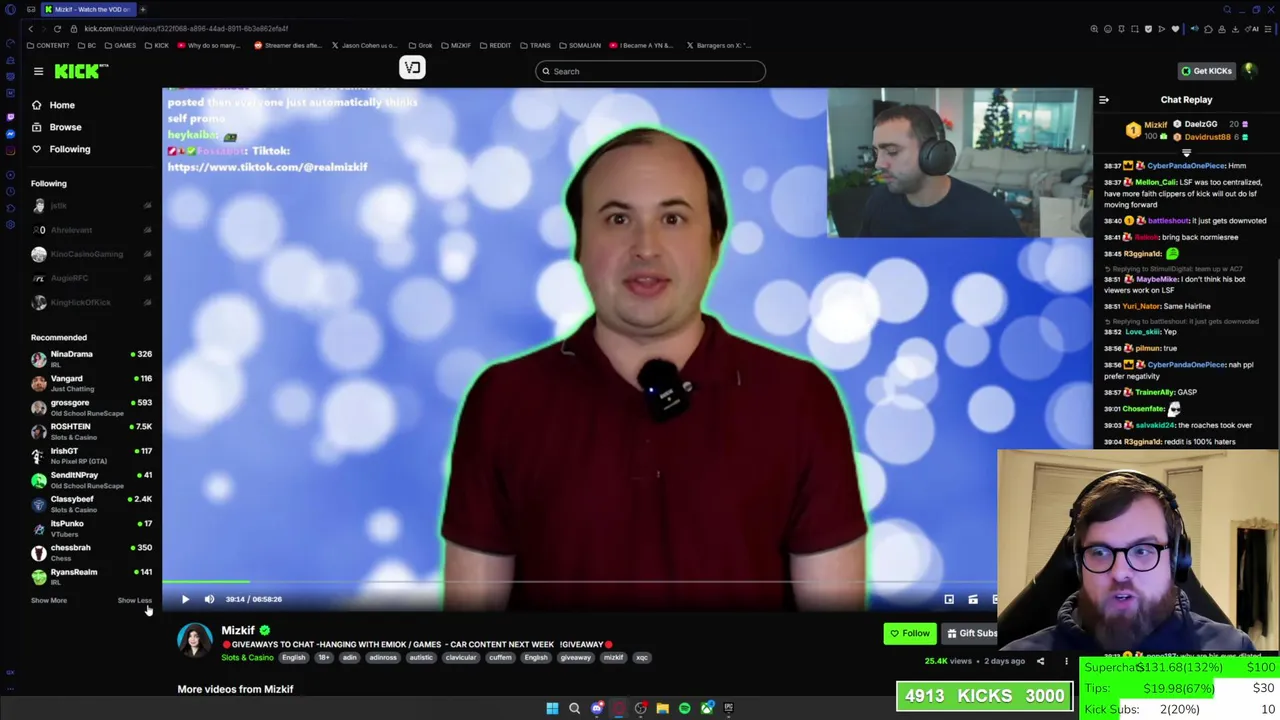1280x720 pixels.
Task: Share the video with share icon
Action: tap(1040, 661)
